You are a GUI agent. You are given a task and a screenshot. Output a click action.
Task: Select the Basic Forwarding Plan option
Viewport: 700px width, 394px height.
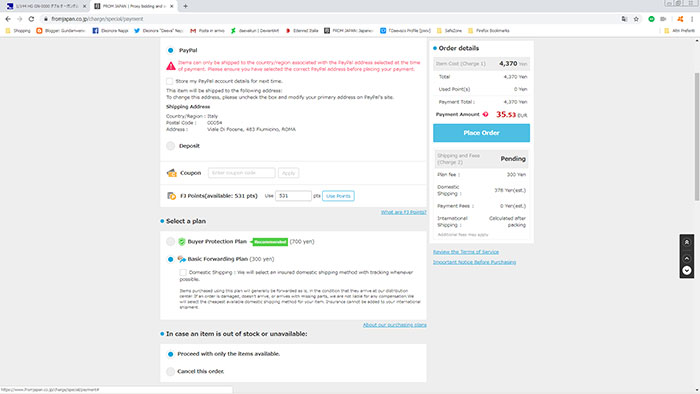tap(171, 259)
